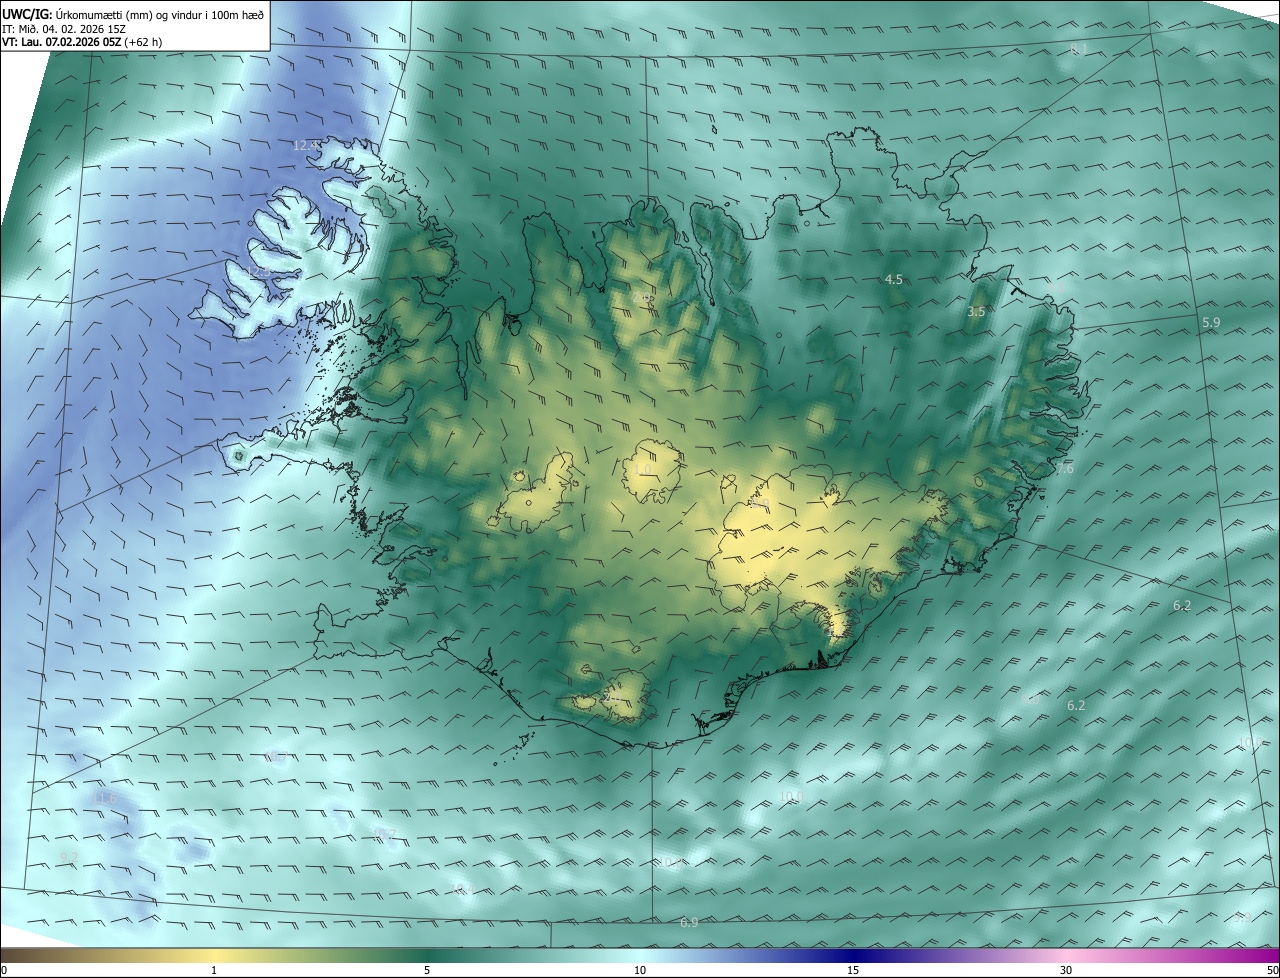Click the map value label '11.6'
This screenshot has width=1280, height=978.
pyautogui.click(x=105, y=797)
